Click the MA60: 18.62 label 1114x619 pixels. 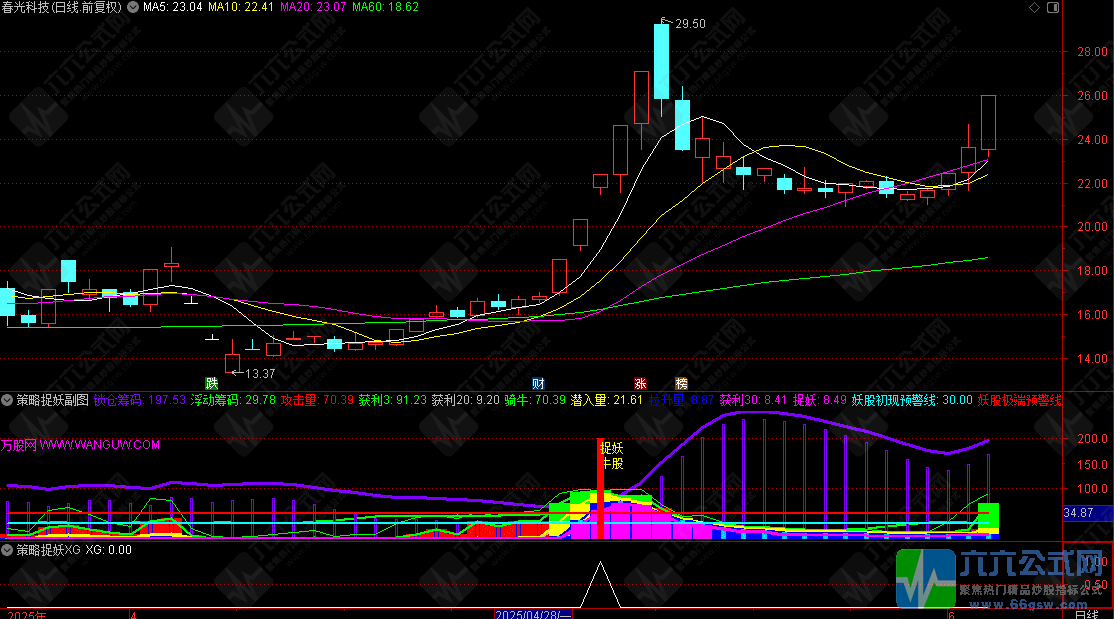click(x=386, y=7)
